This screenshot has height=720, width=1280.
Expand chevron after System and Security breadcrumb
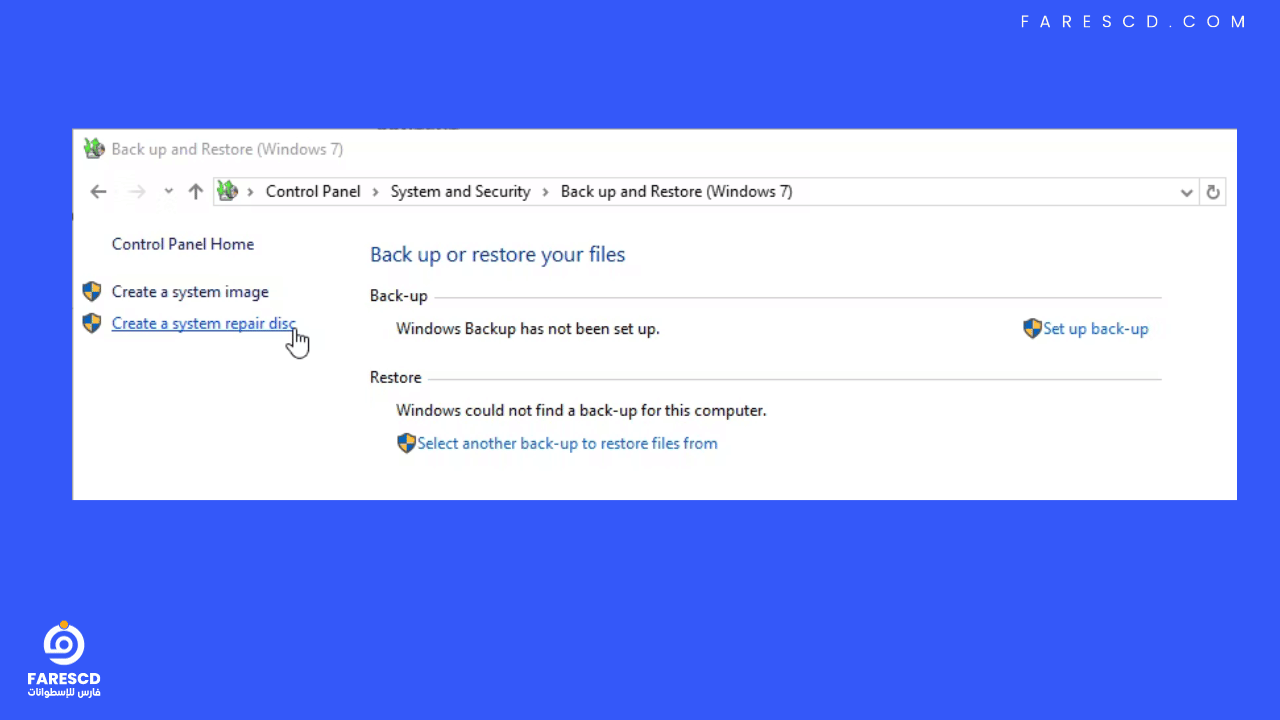546,192
